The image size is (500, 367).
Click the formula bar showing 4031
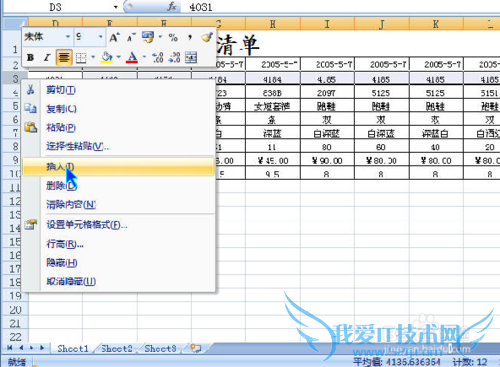coord(340,7)
